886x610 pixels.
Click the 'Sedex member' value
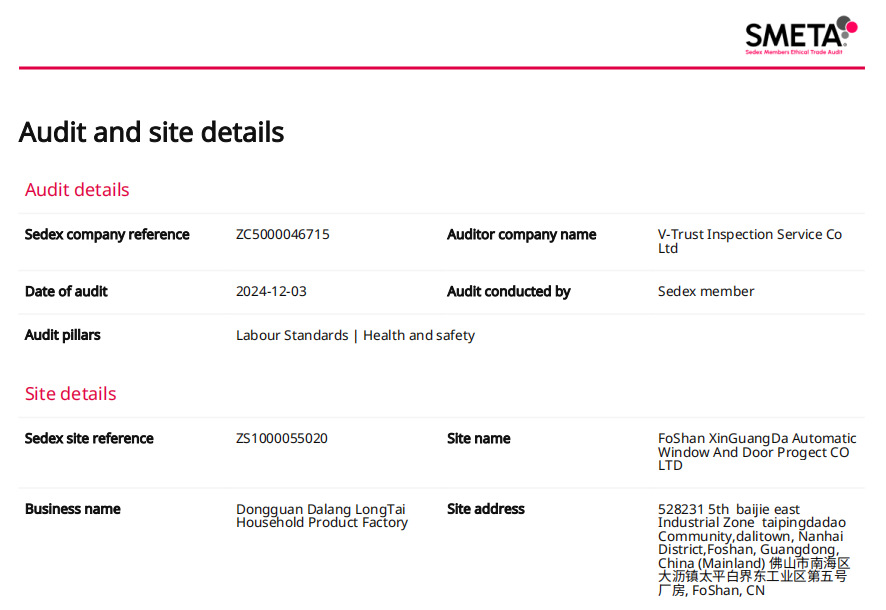(706, 292)
